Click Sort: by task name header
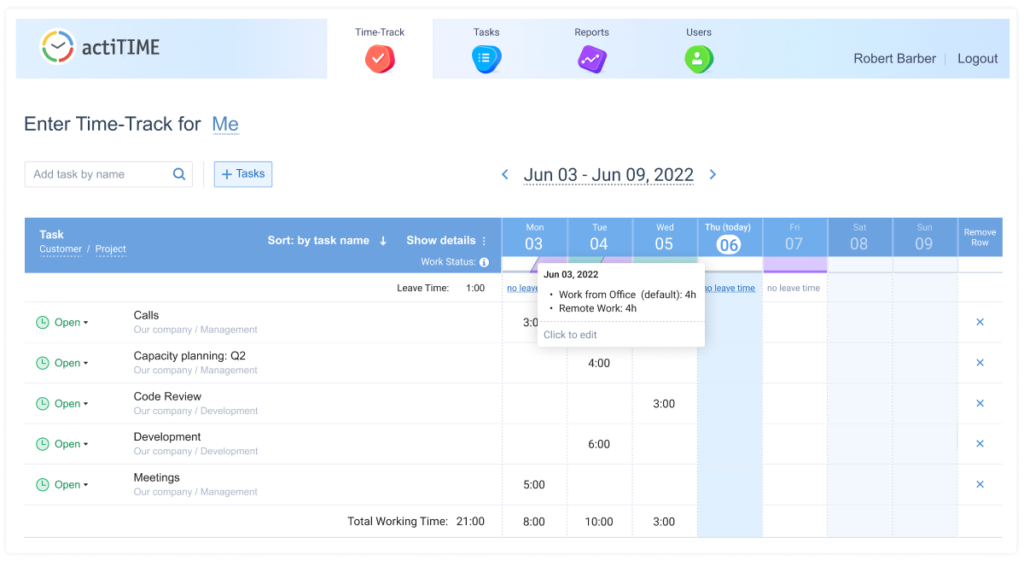The image size is (1024, 561). coord(326,241)
